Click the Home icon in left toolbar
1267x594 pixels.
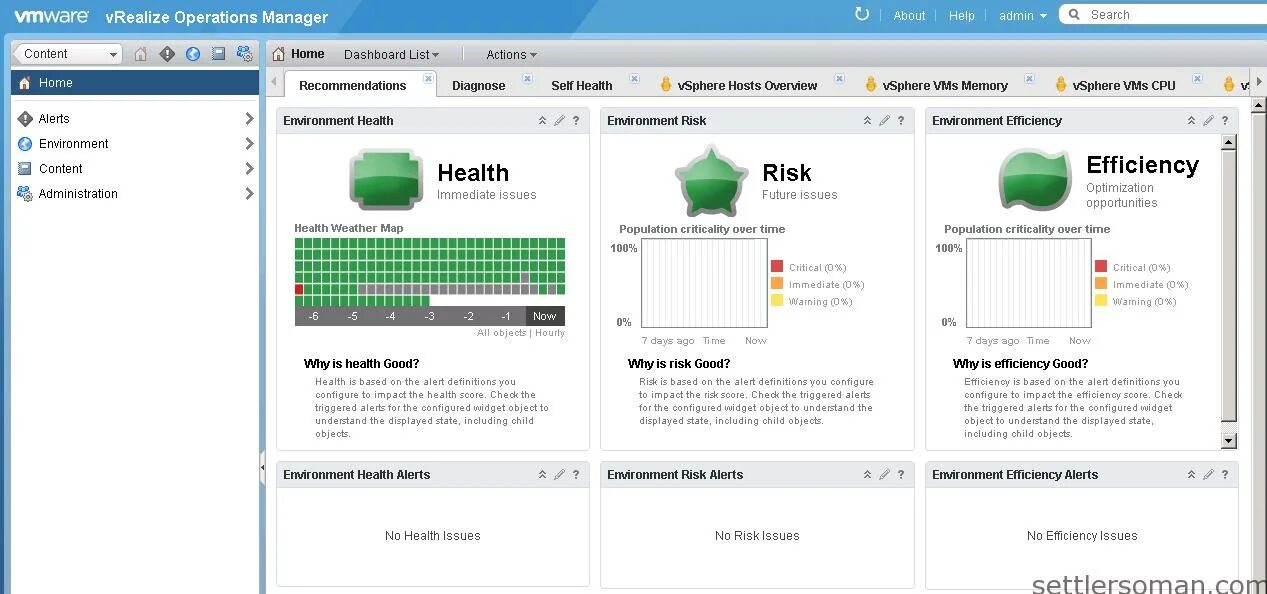click(141, 54)
